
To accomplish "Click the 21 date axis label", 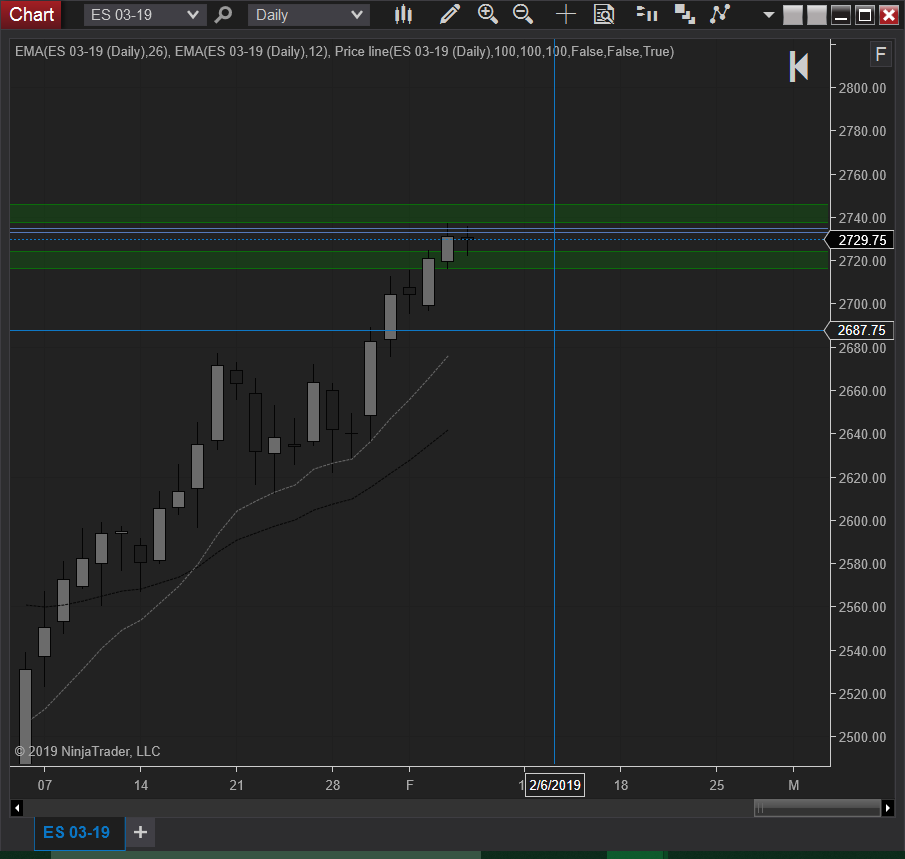I will 237,785.
